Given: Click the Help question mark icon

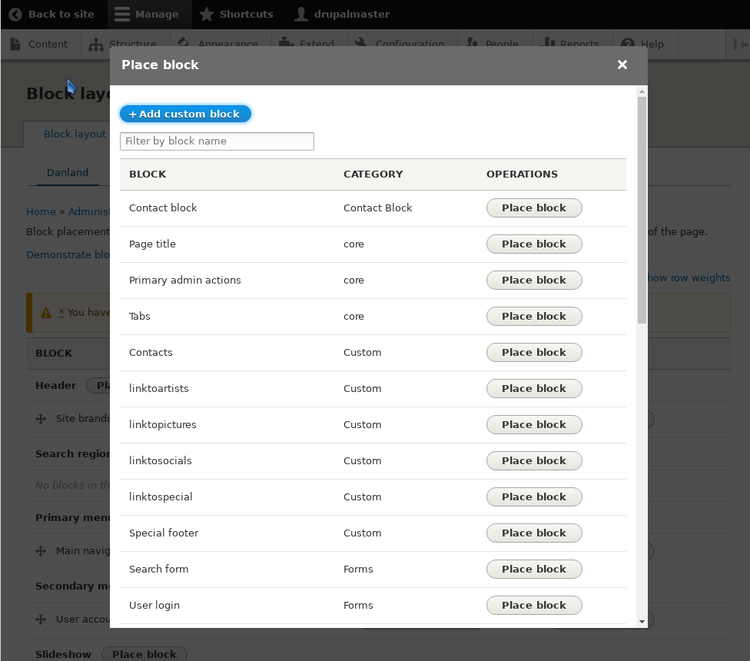Looking at the screenshot, I should (627, 44).
